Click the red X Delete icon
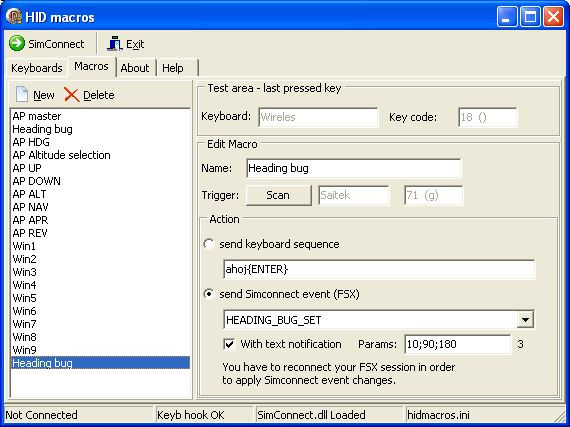 [x=72, y=95]
